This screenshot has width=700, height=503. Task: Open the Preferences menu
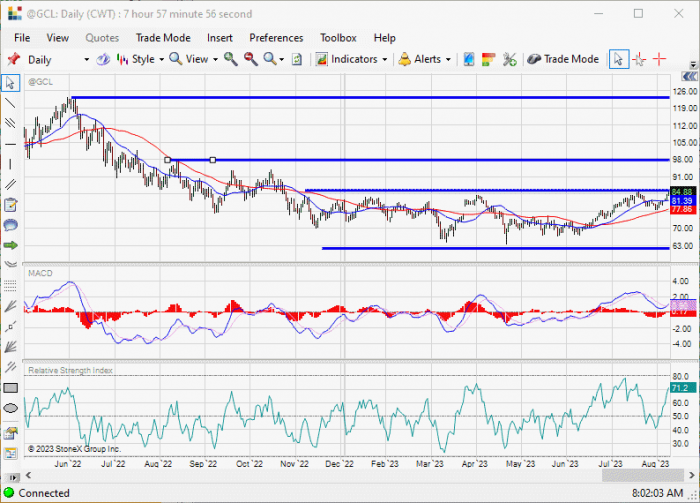tap(276, 38)
